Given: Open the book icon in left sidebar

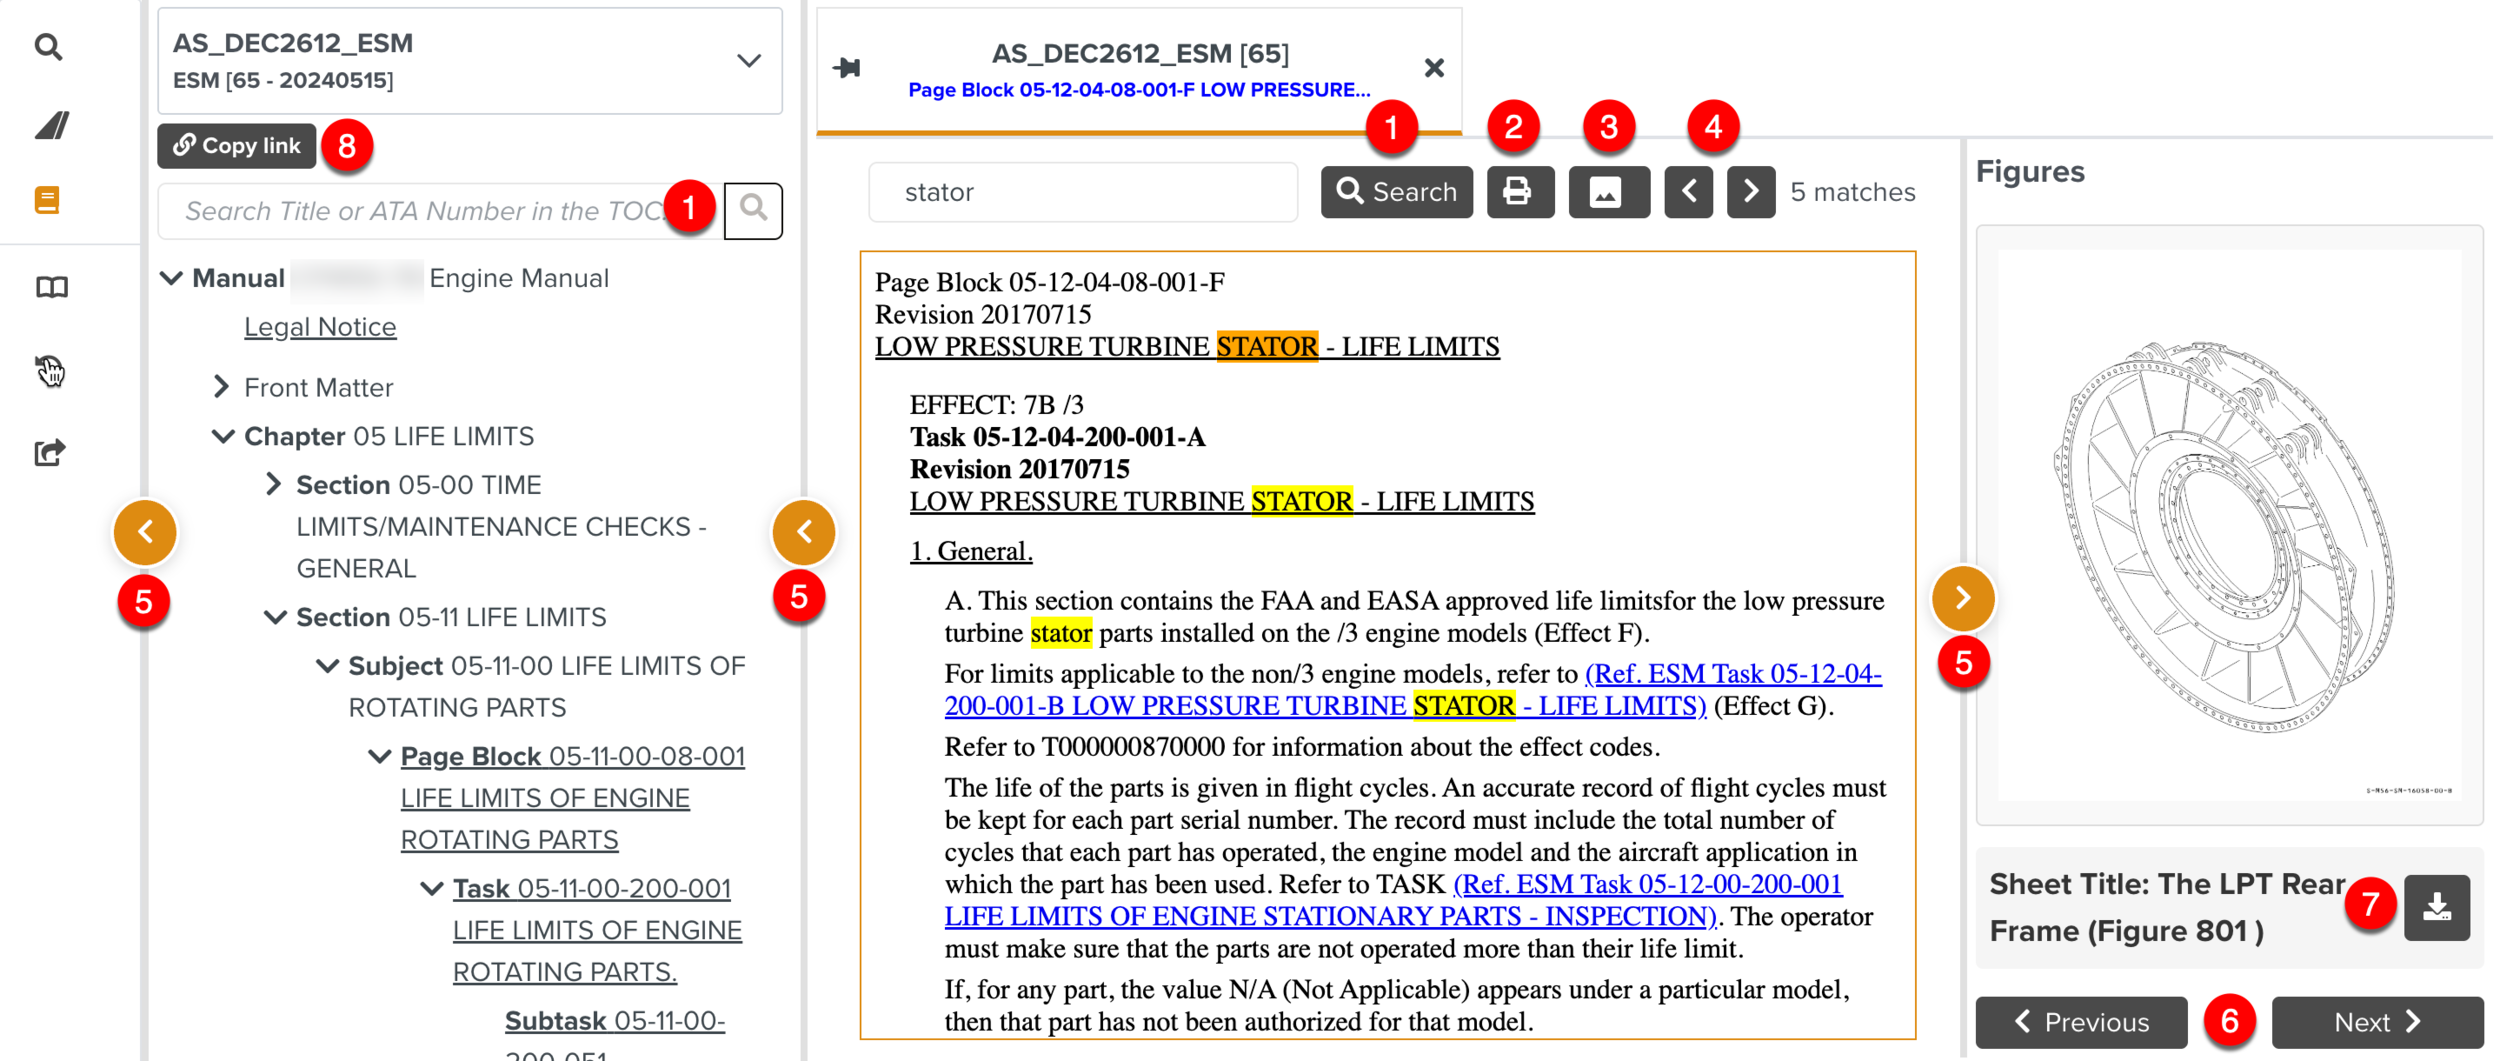Looking at the screenshot, I should (x=51, y=288).
